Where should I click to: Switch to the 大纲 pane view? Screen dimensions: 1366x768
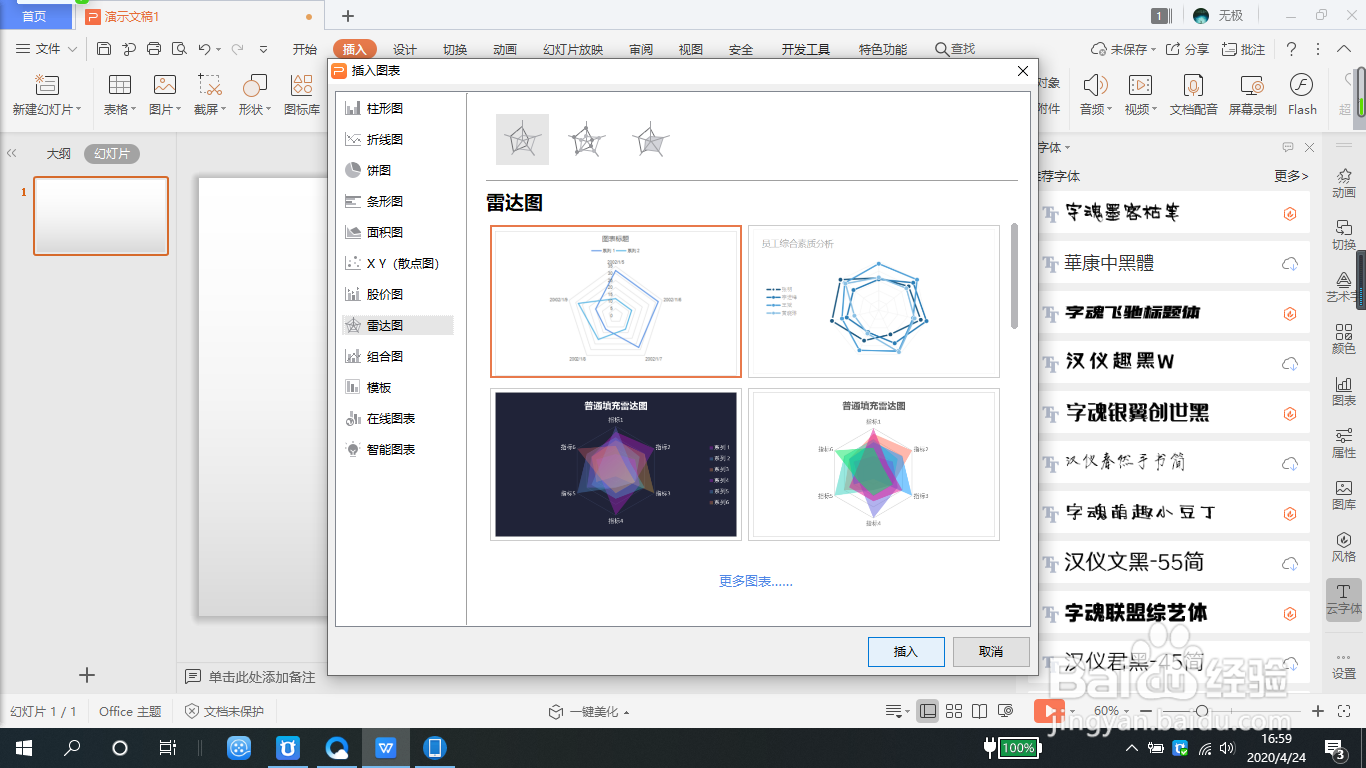point(59,154)
